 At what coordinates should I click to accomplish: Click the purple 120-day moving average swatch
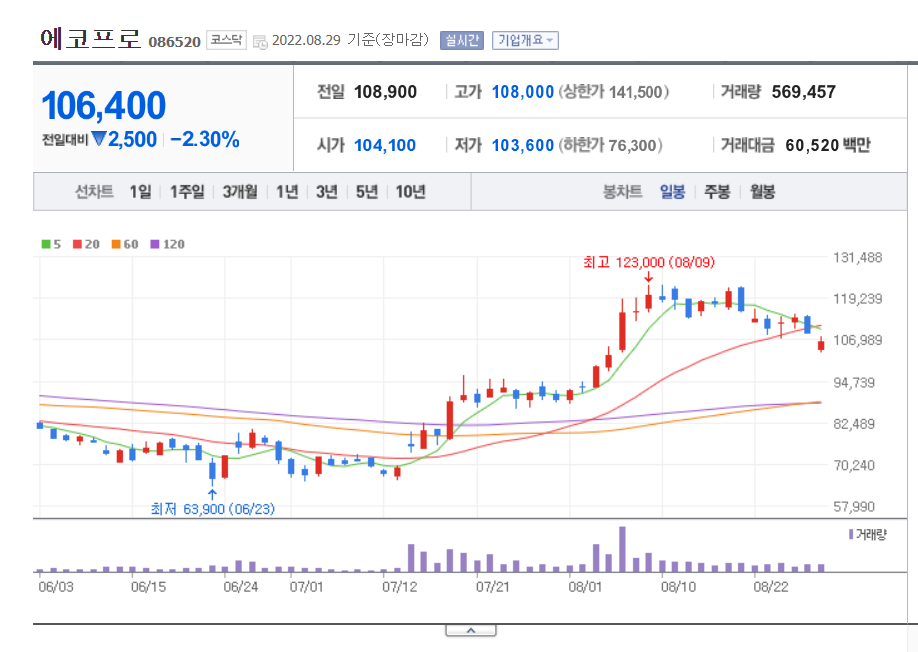tap(155, 244)
